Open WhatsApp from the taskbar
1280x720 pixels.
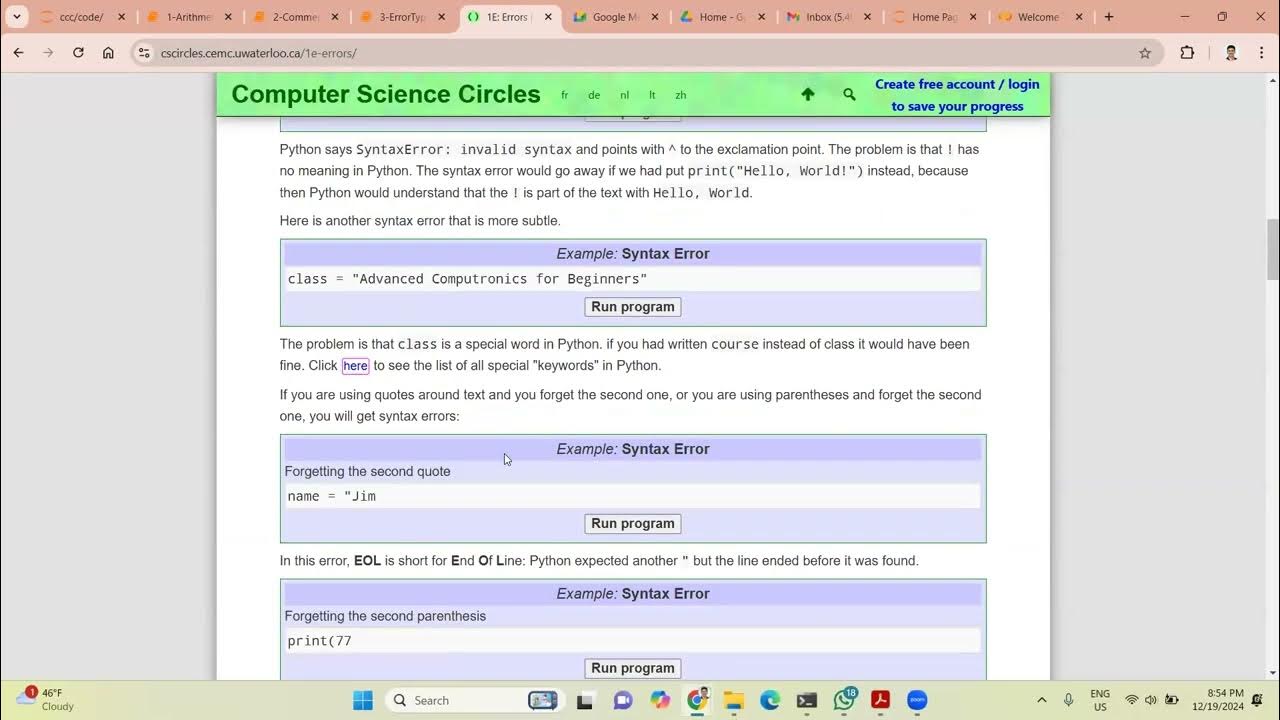coord(845,699)
